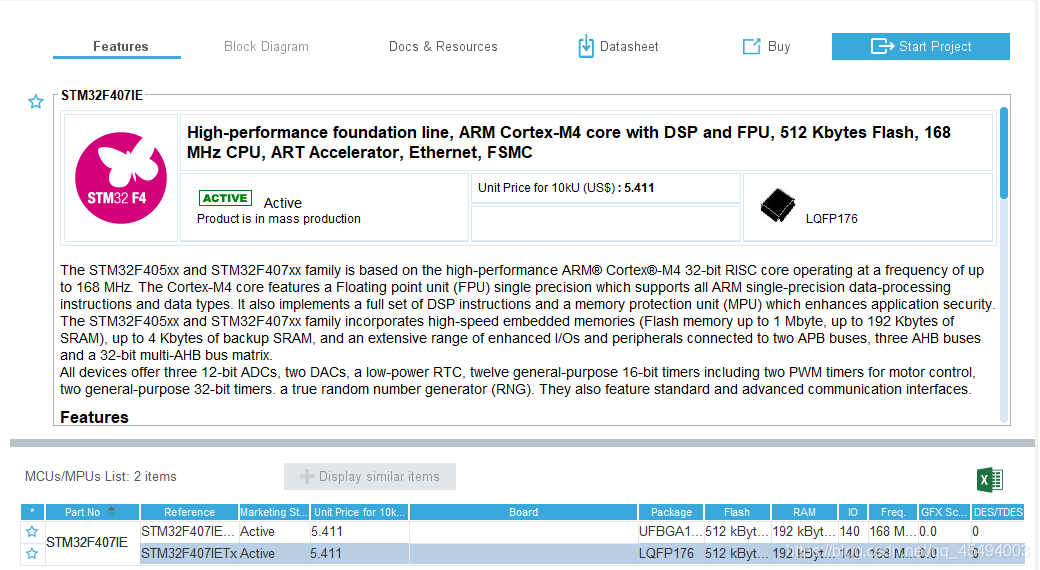Screen dimensions: 1040x570
Task: Click the Start Project button
Action: pyautogui.click(x=921, y=46)
